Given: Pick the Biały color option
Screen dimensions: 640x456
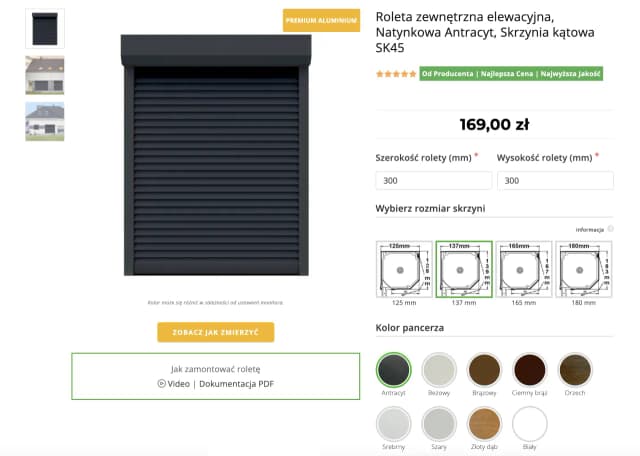Looking at the screenshot, I should click(530, 424).
